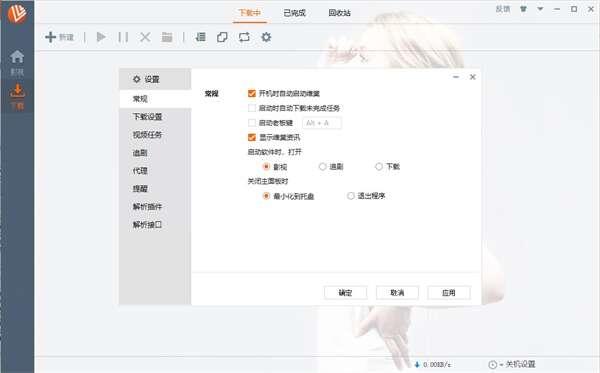Close the settings dialog
This screenshot has width=600, height=373.
(x=473, y=77)
